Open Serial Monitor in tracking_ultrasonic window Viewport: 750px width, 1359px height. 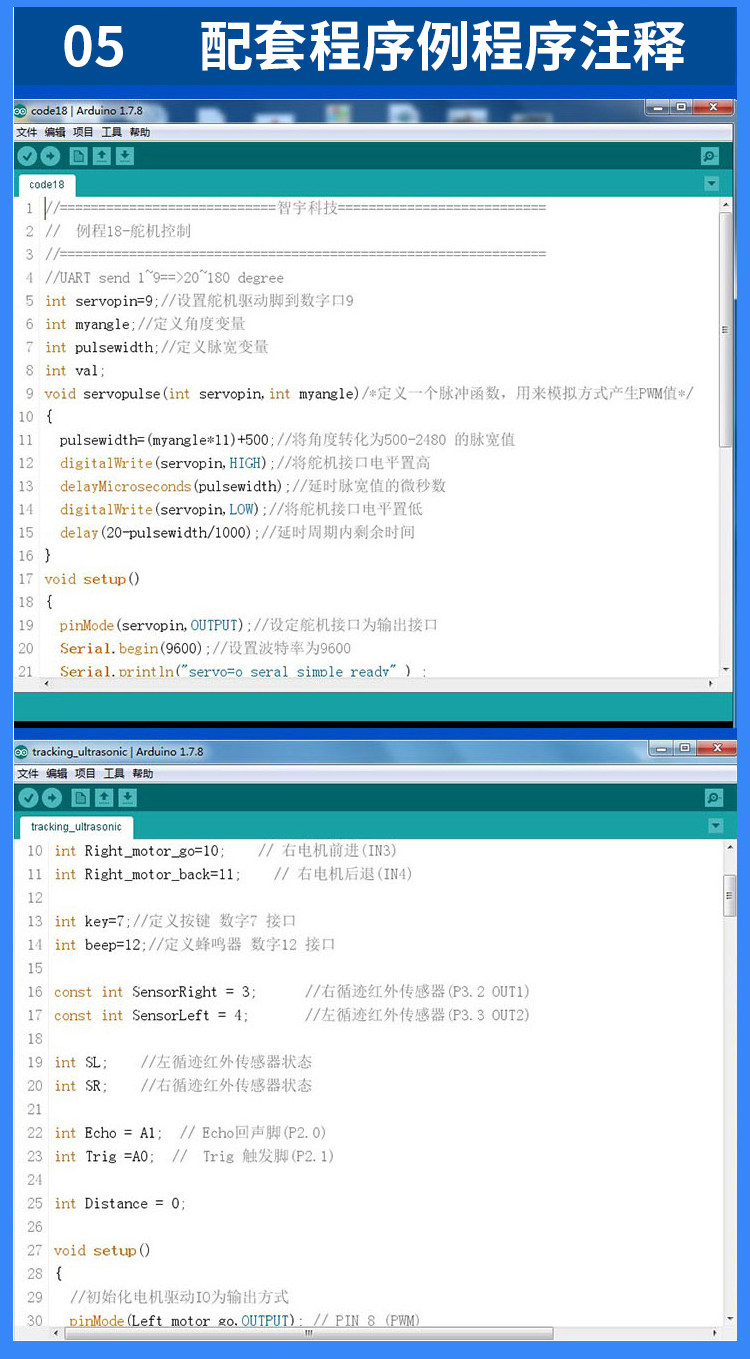point(714,798)
